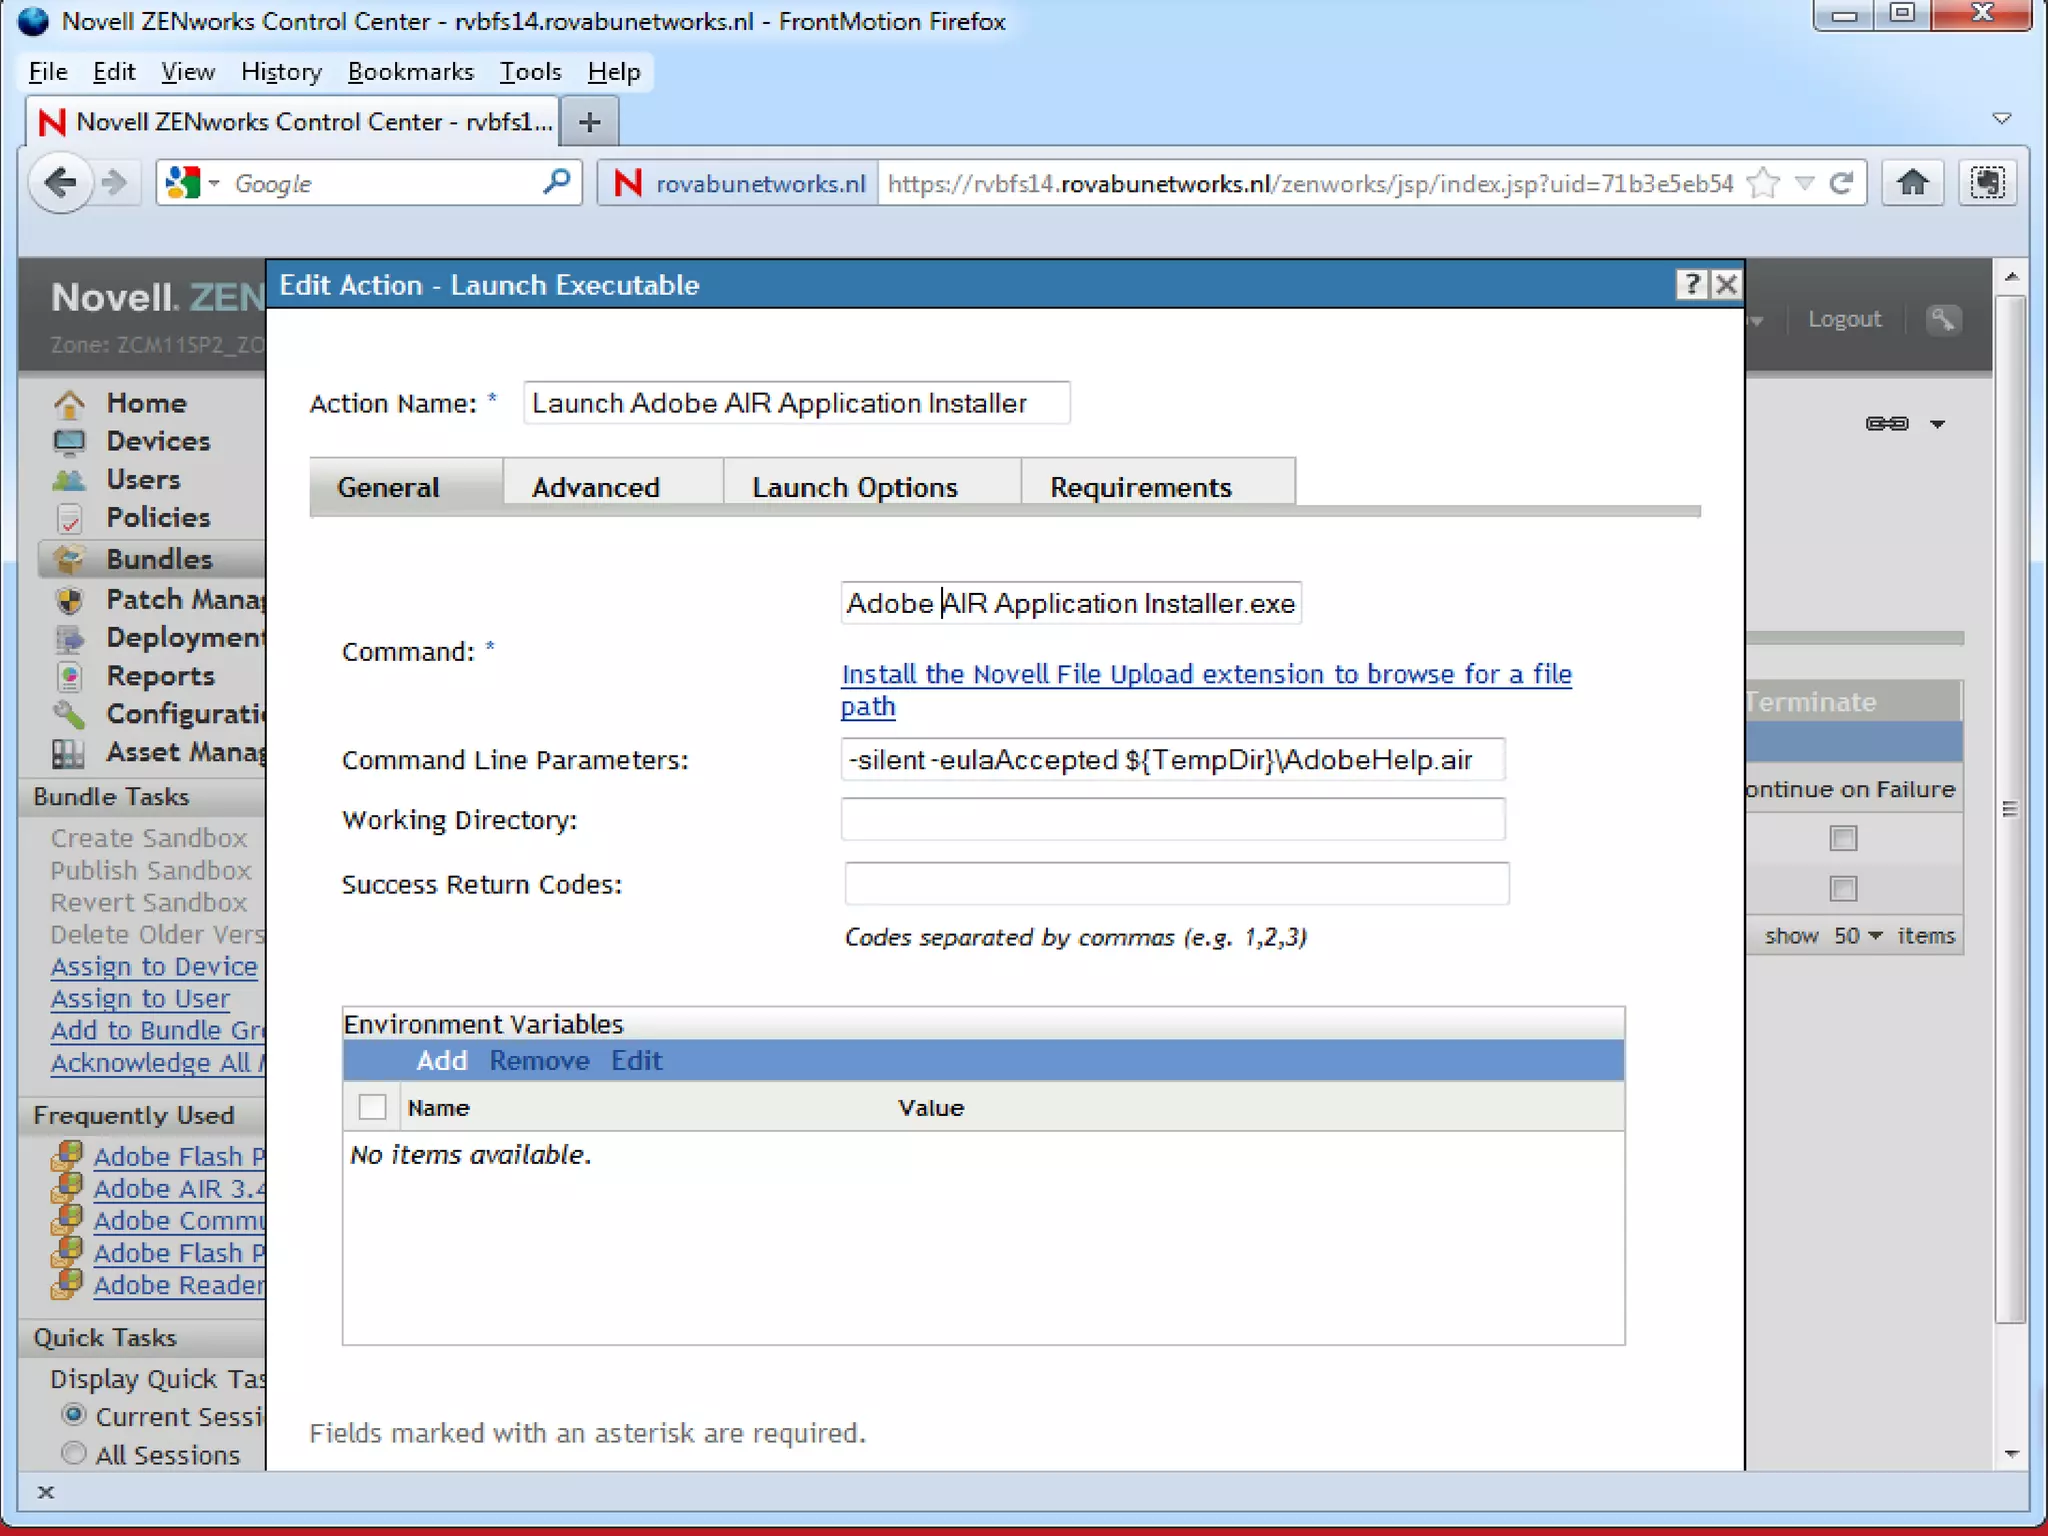Click the chain link icon in right panel
The width and height of the screenshot is (2048, 1536).
click(x=1887, y=424)
